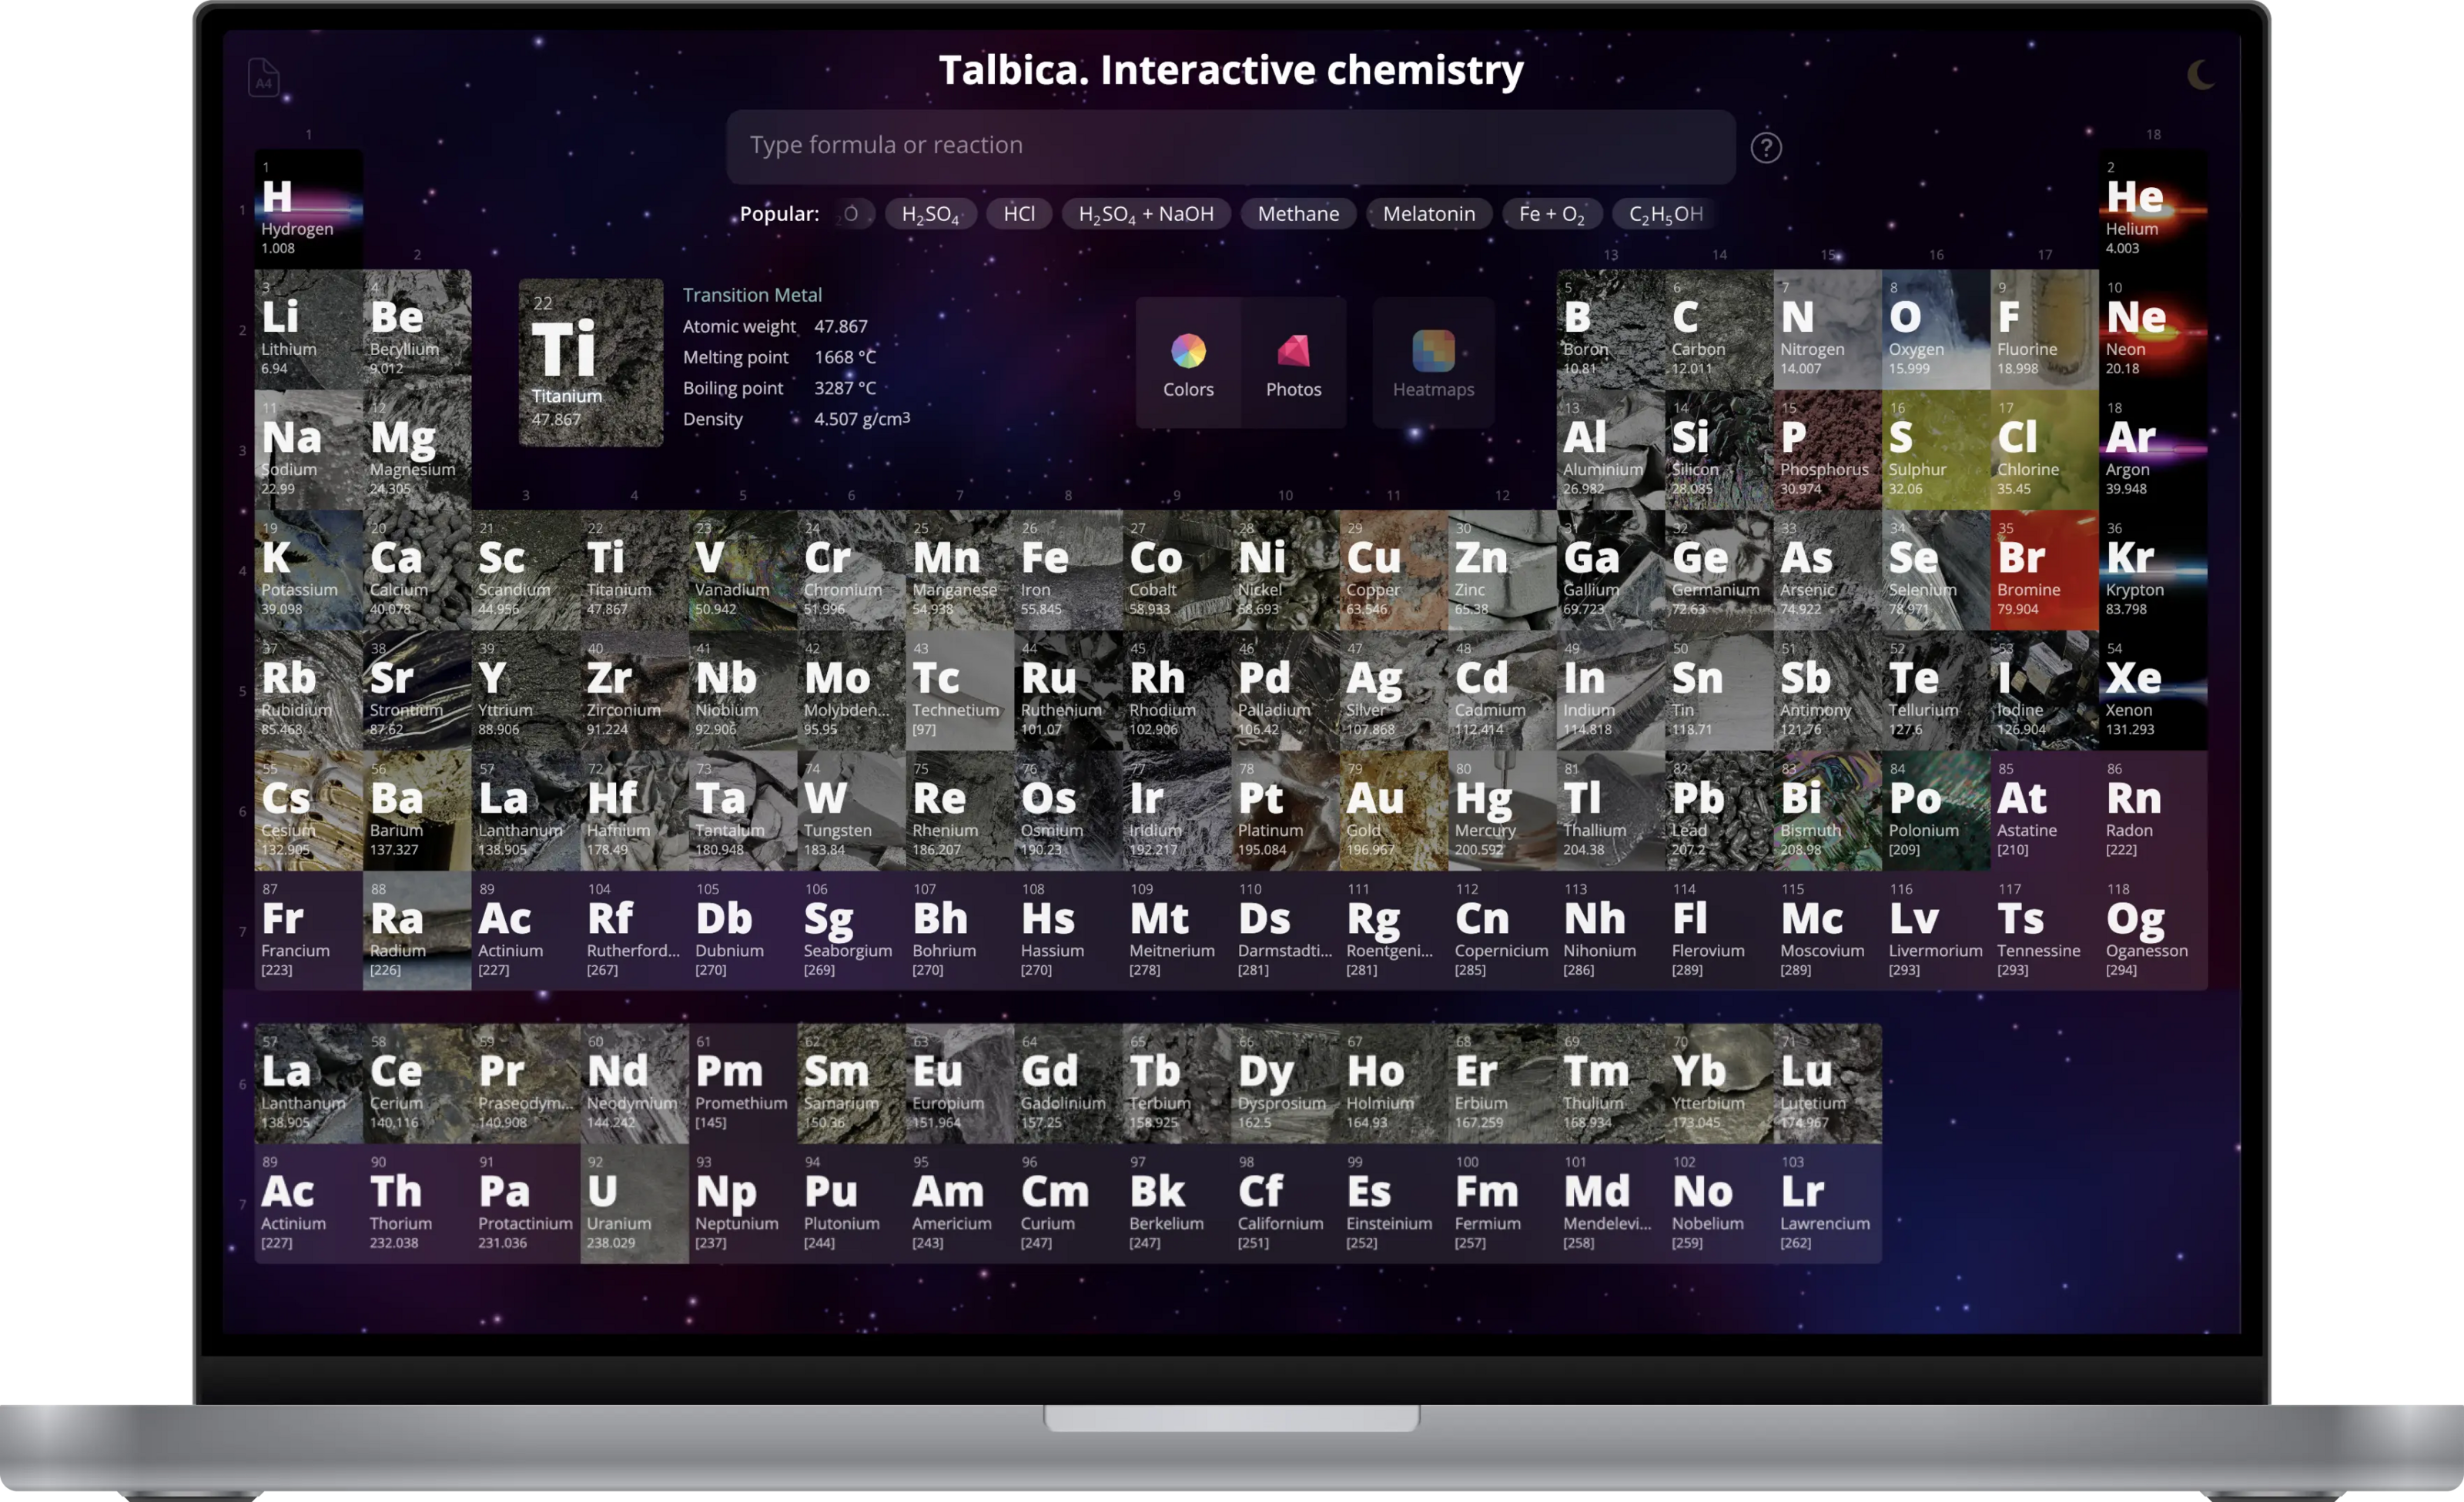Open the Francium element tile

coord(309,931)
